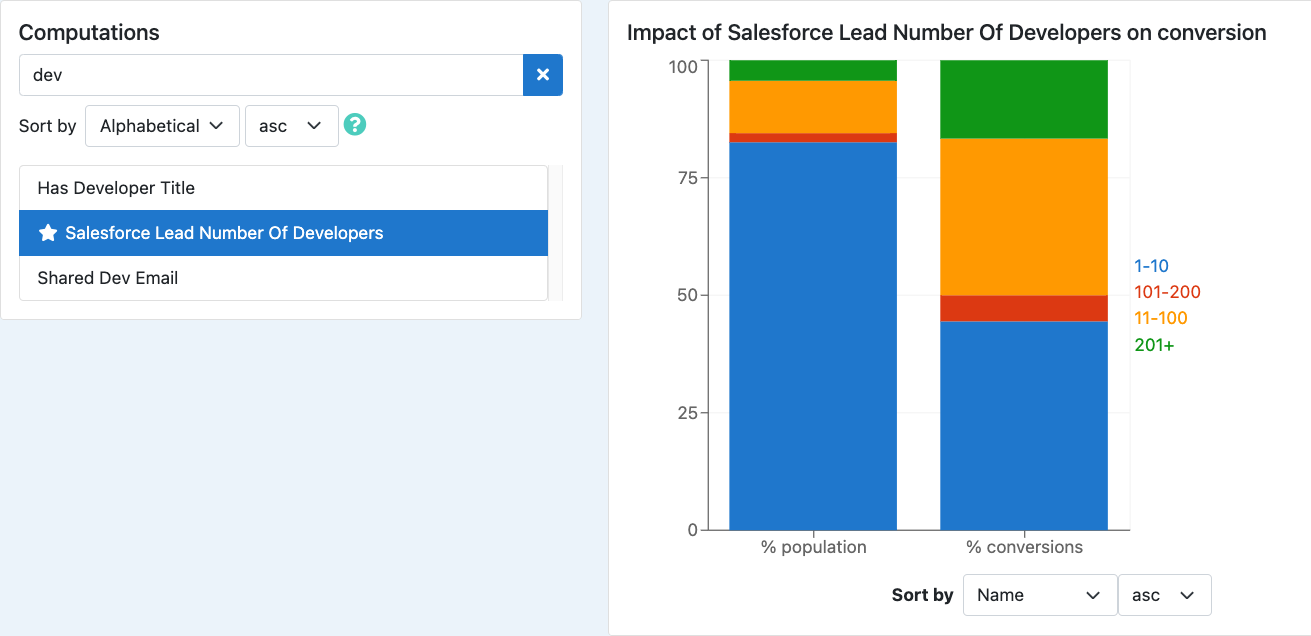
Task: Click the orange segment of % conversions bar
Action: coord(1024,217)
